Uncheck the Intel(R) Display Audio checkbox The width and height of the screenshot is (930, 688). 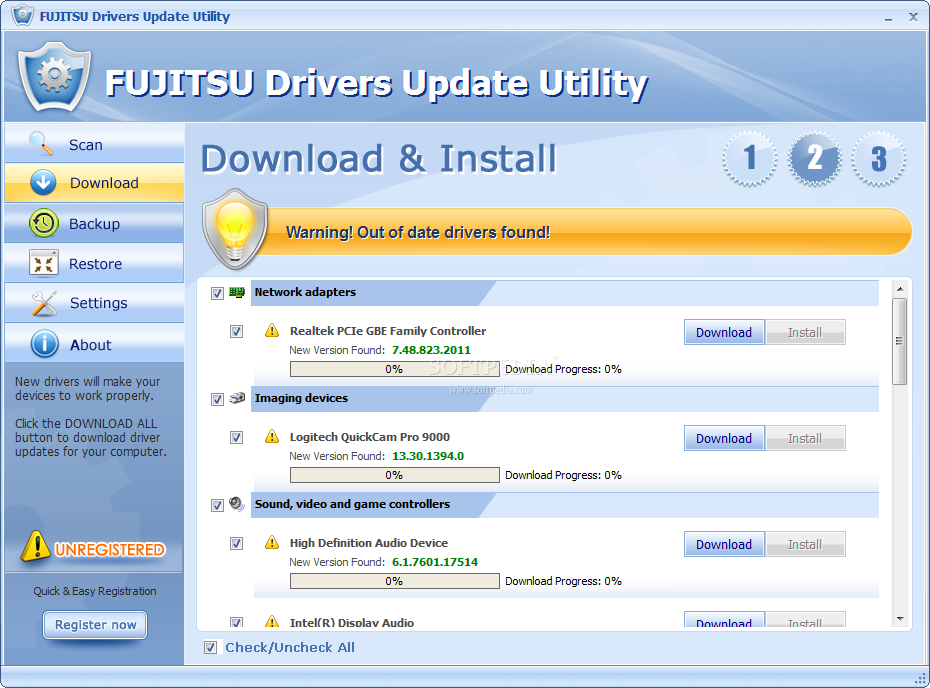236,622
